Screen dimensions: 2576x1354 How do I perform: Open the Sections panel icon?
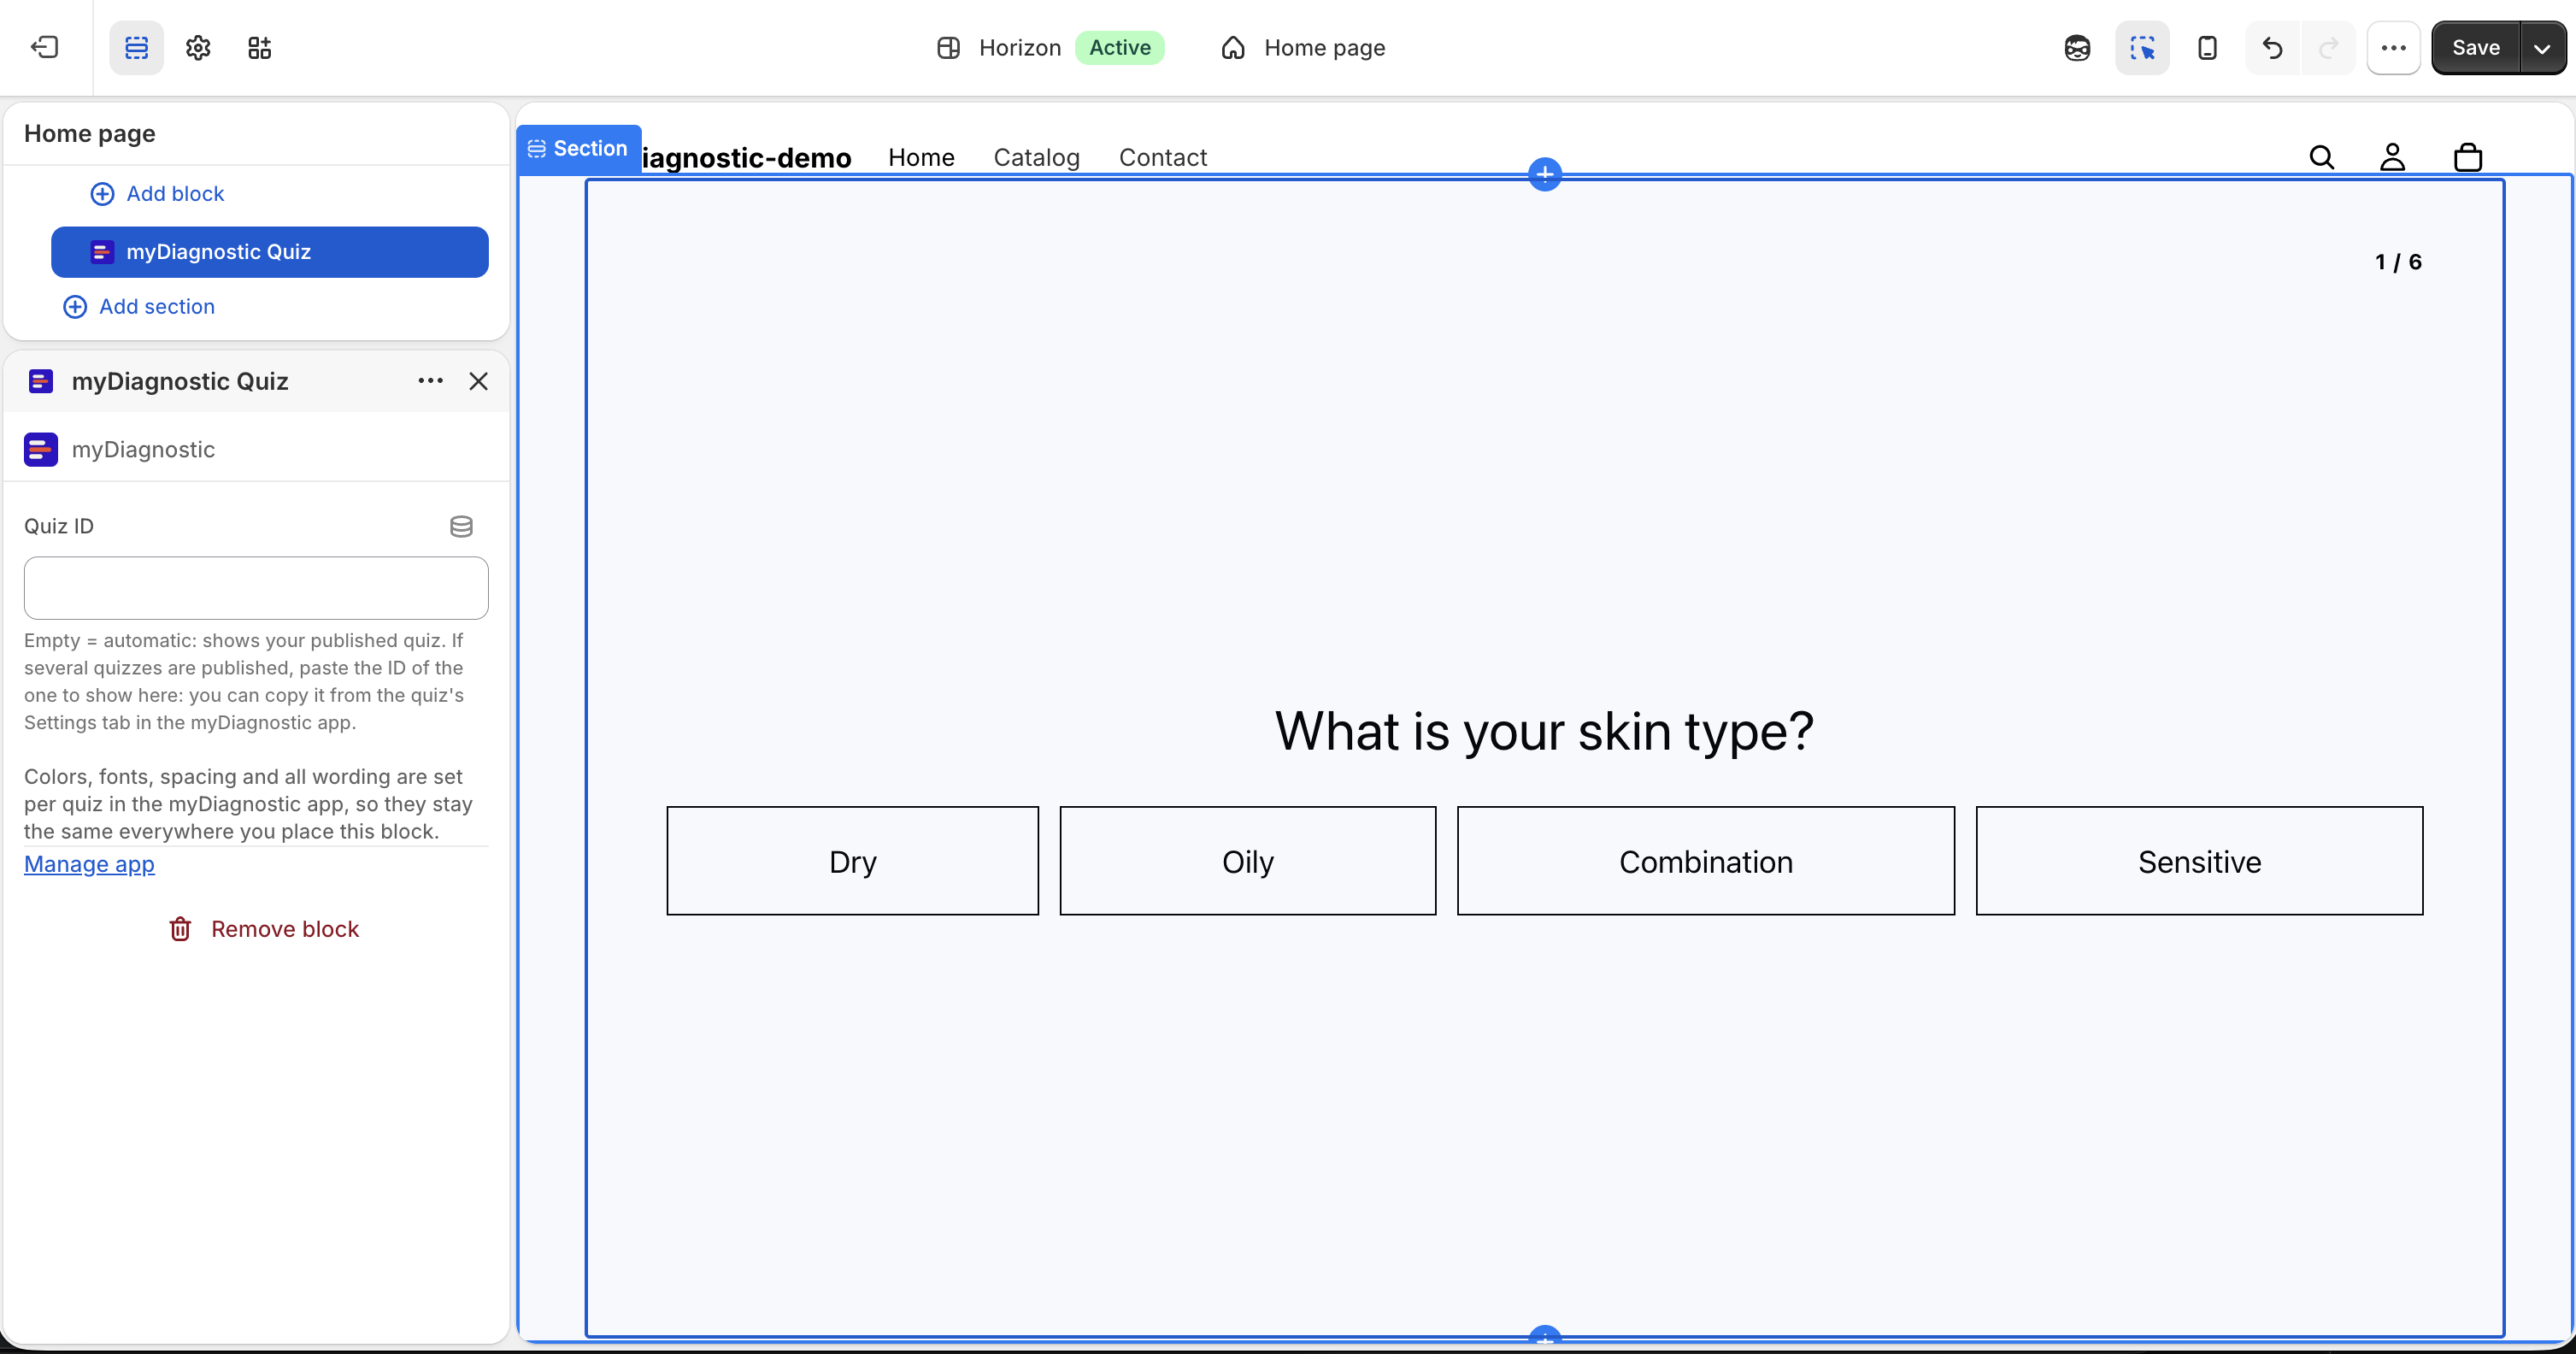(x=136, y=47)
